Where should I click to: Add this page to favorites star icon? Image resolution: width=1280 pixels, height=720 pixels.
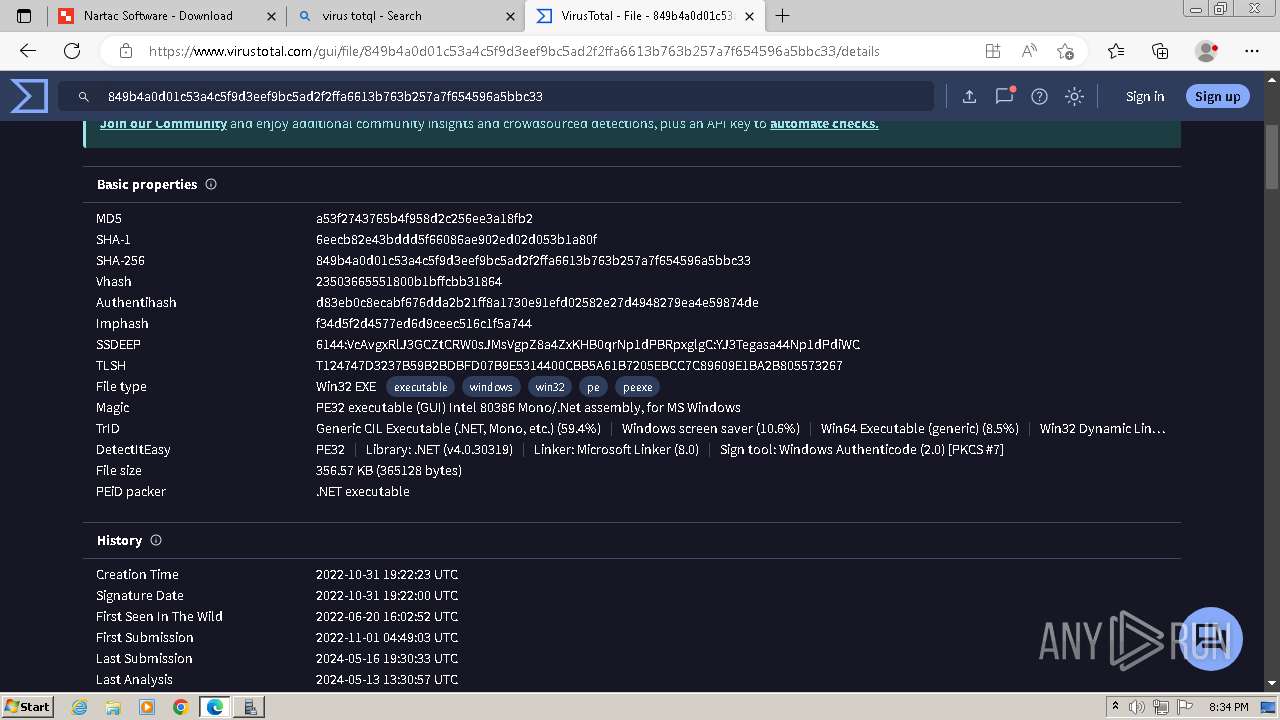coord(1065,51)
